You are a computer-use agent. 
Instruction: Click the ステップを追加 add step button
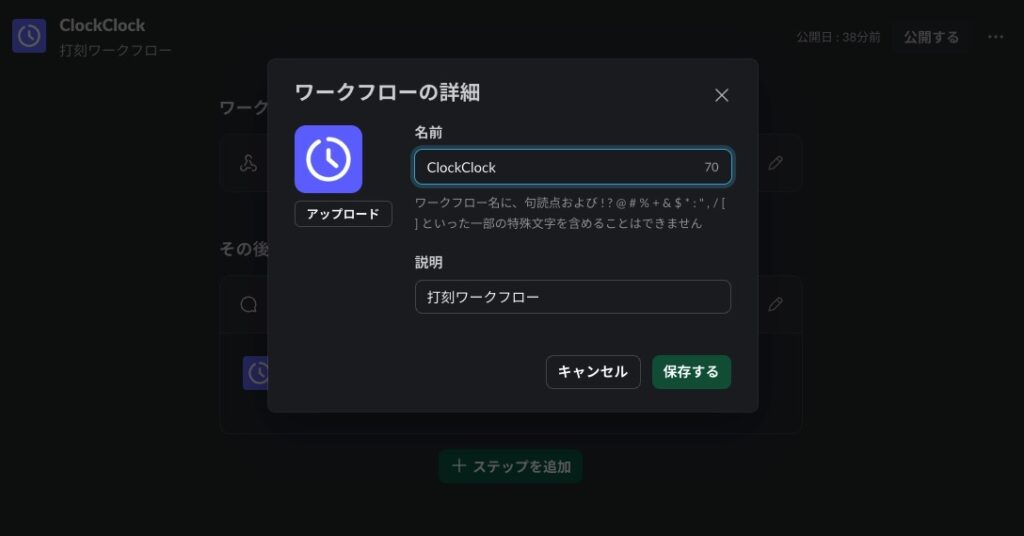pos(510,466)
